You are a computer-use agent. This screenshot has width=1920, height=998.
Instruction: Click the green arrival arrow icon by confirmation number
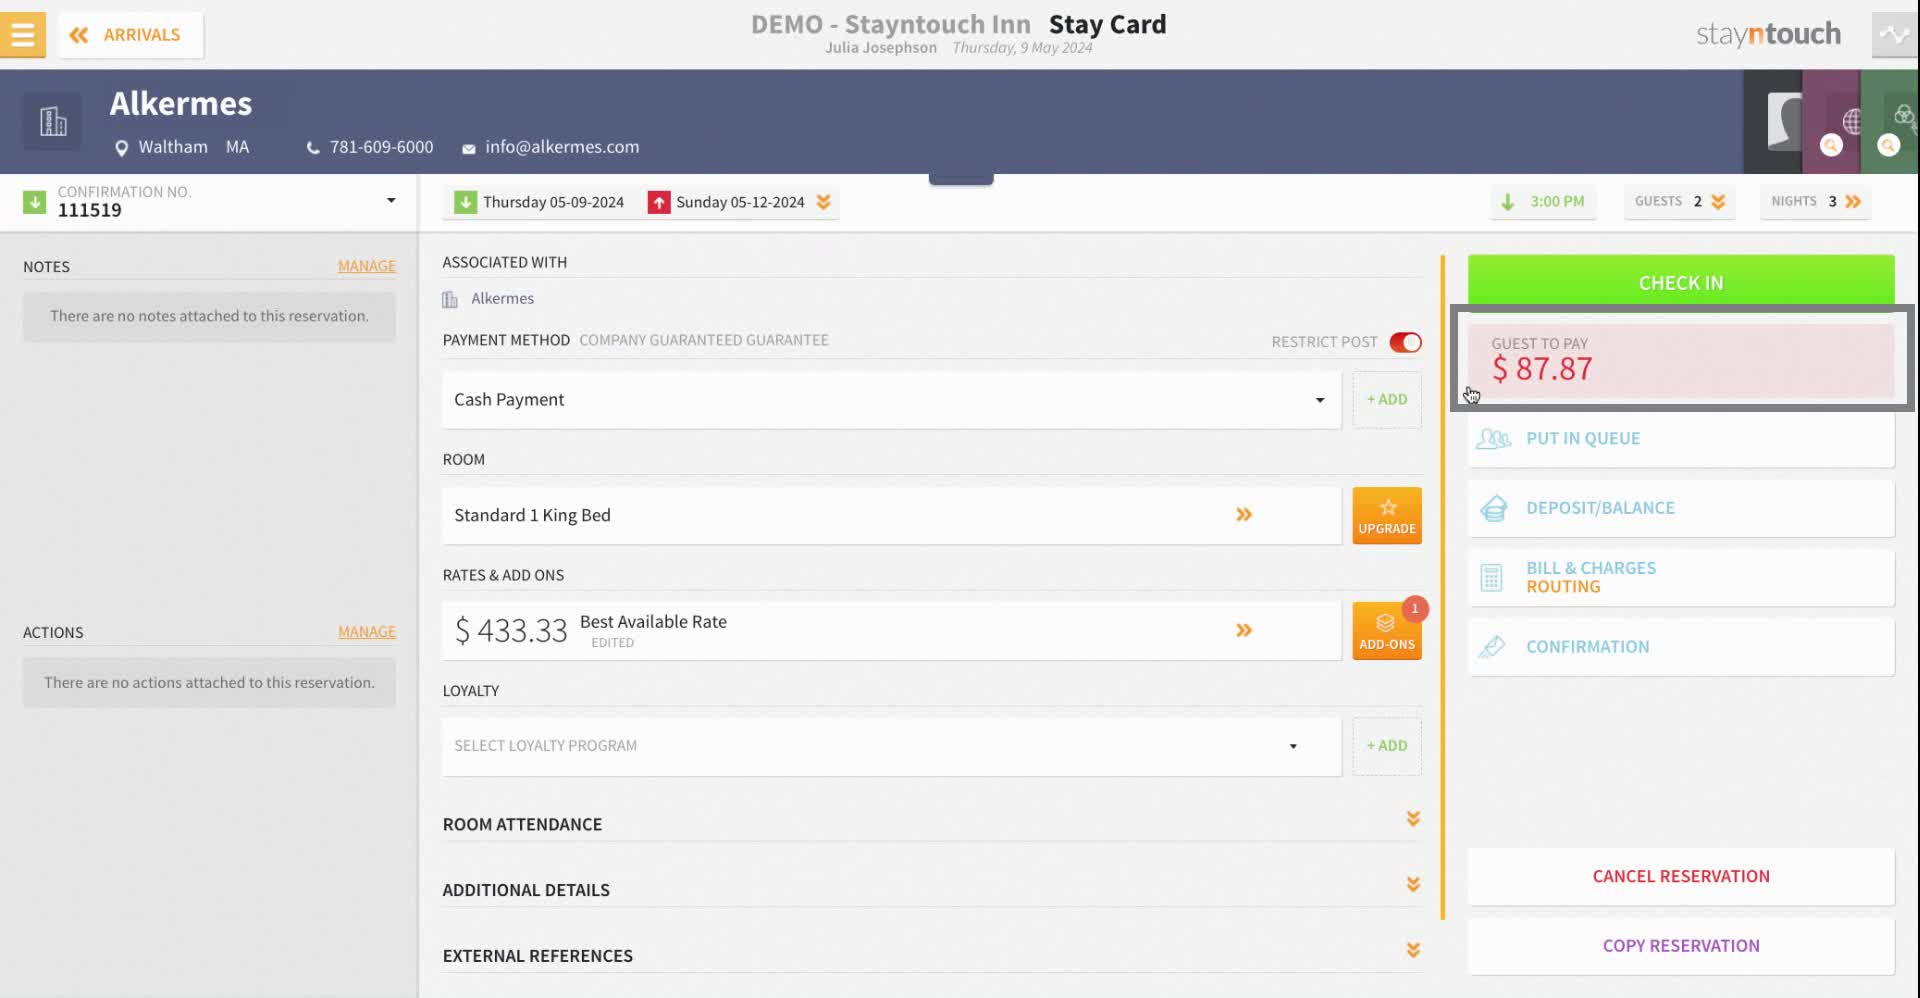tap(35, 202)
